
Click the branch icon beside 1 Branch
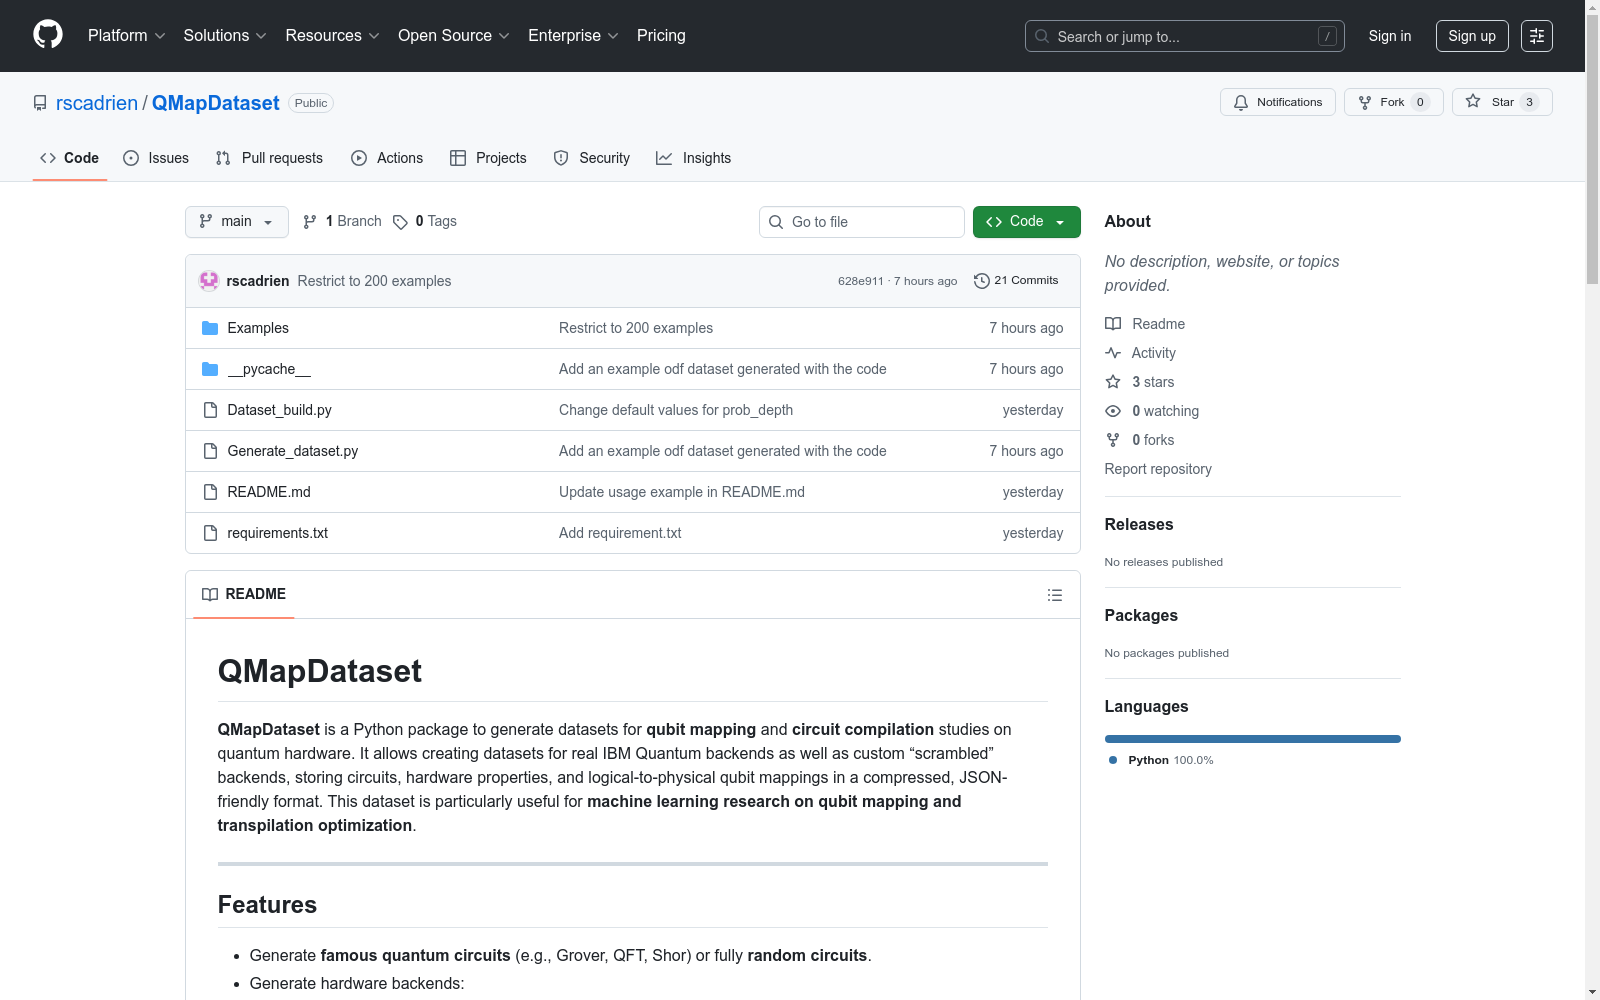click(x=310, y=222)
